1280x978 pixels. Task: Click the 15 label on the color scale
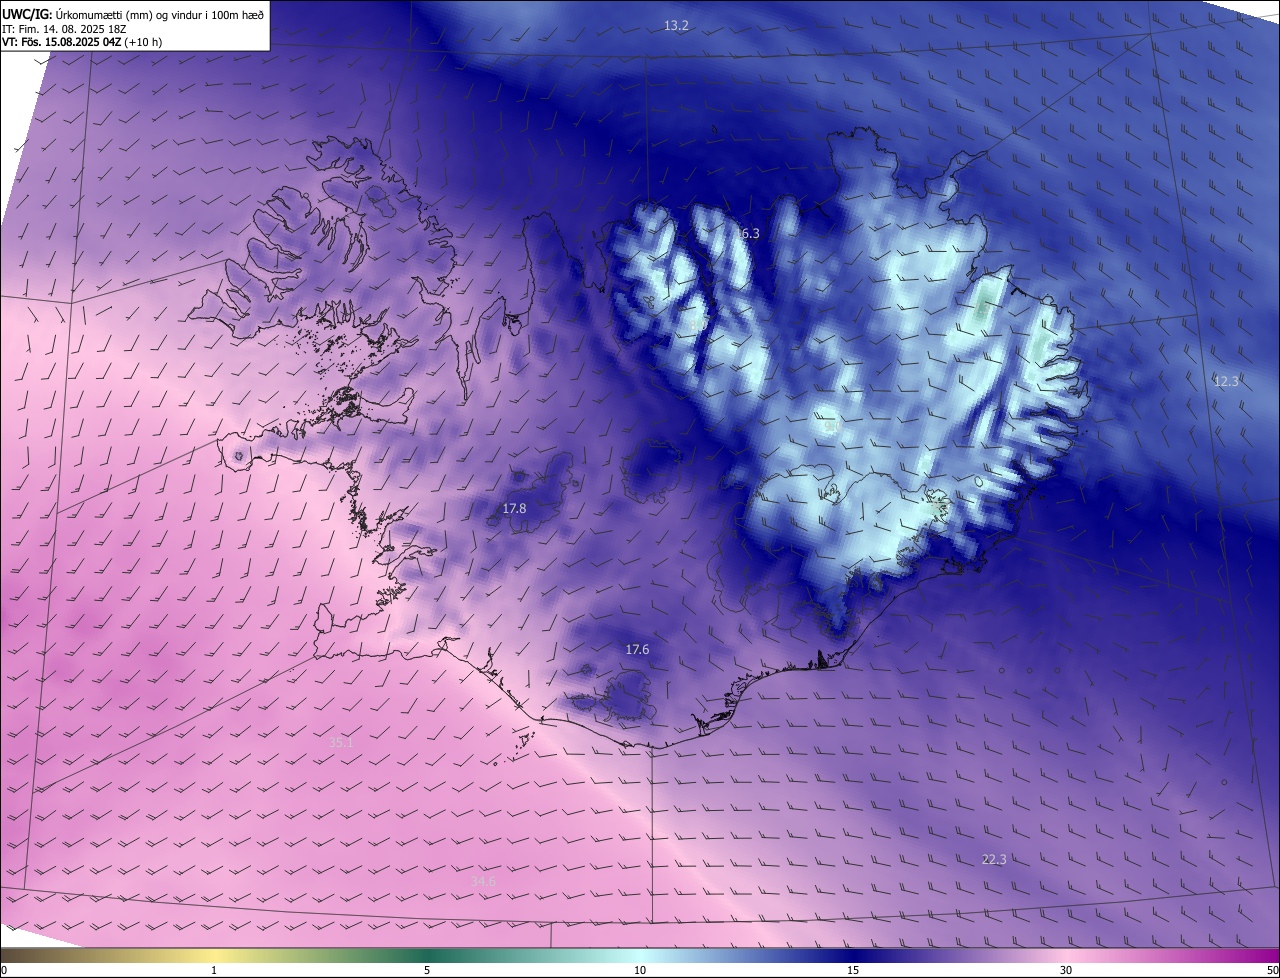(x=853, y=970)
